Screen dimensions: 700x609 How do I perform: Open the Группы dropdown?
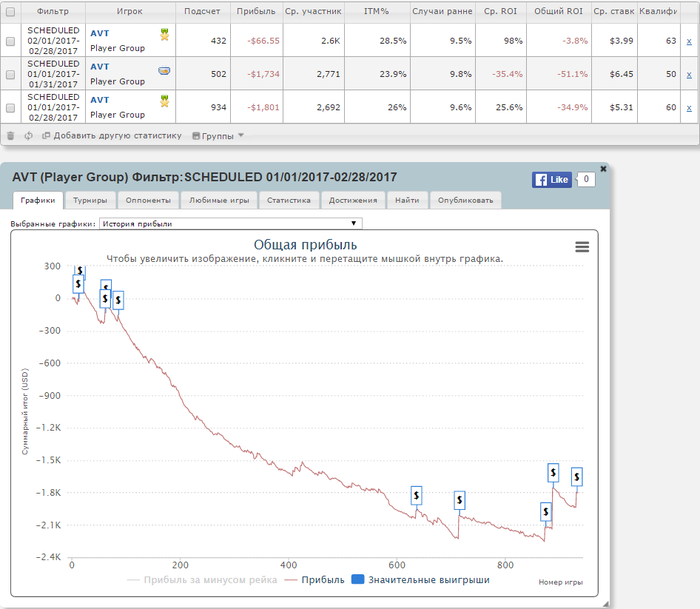tap(218, 136)
